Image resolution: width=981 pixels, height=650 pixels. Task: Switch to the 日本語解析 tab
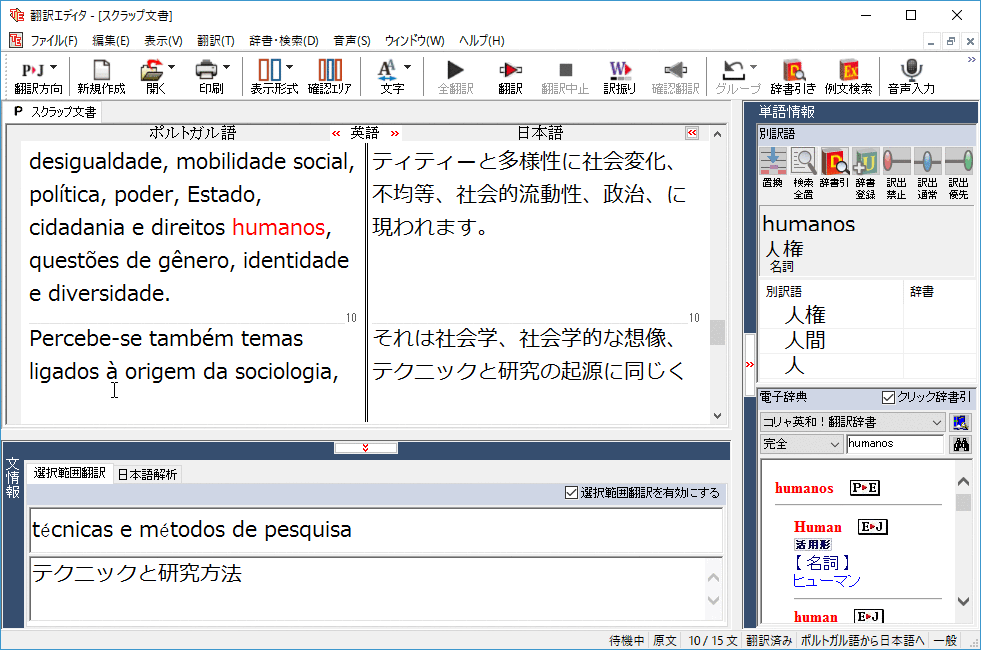[x=148, y=475]
